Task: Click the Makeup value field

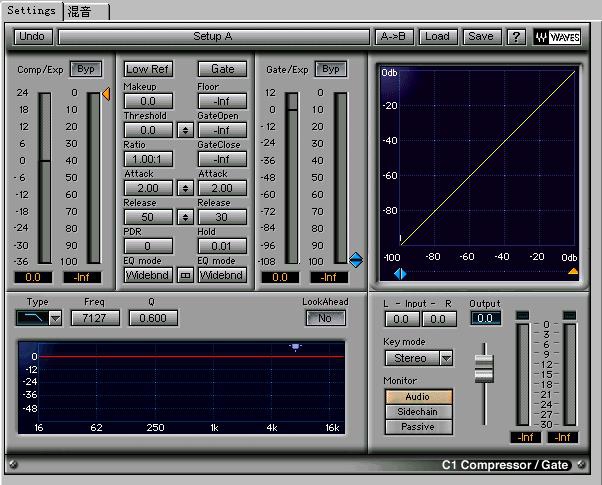Action: point(148,101)
